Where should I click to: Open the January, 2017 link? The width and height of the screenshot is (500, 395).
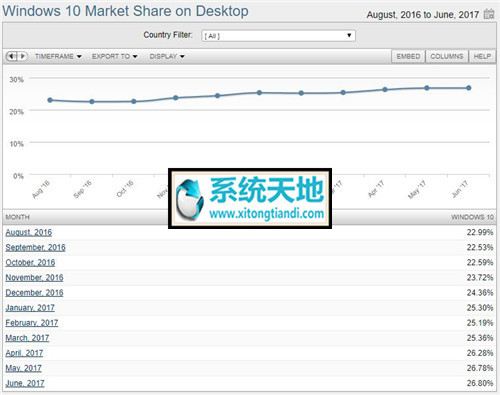pyautogui.click(x=30, y=308)
